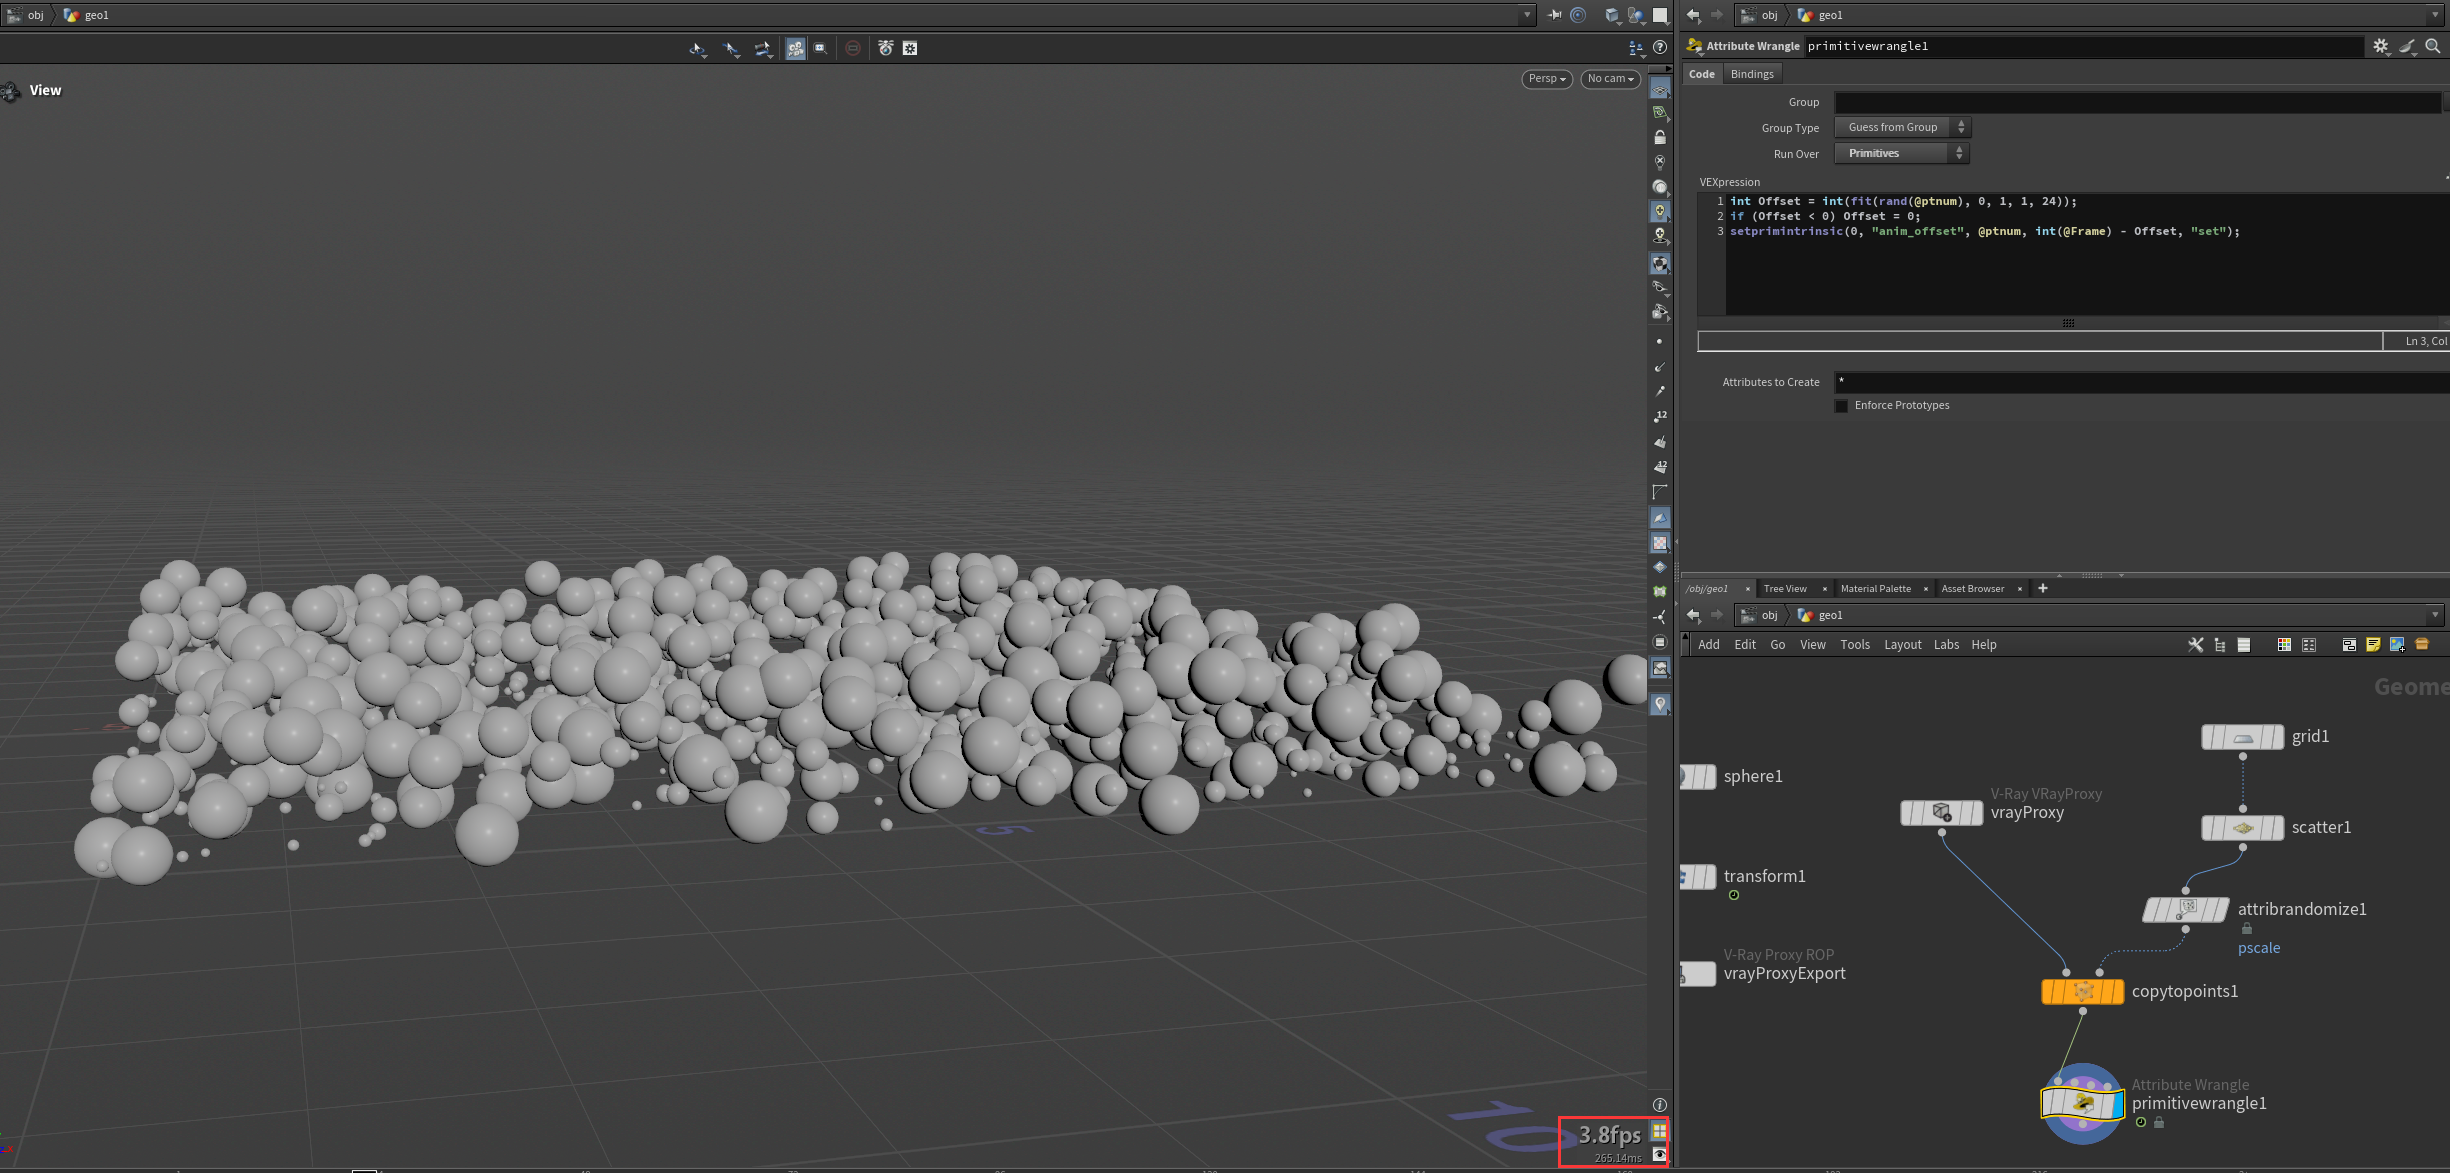Go back in network editor navigation
The image size is (2450, 1173).
(1693, 615)
